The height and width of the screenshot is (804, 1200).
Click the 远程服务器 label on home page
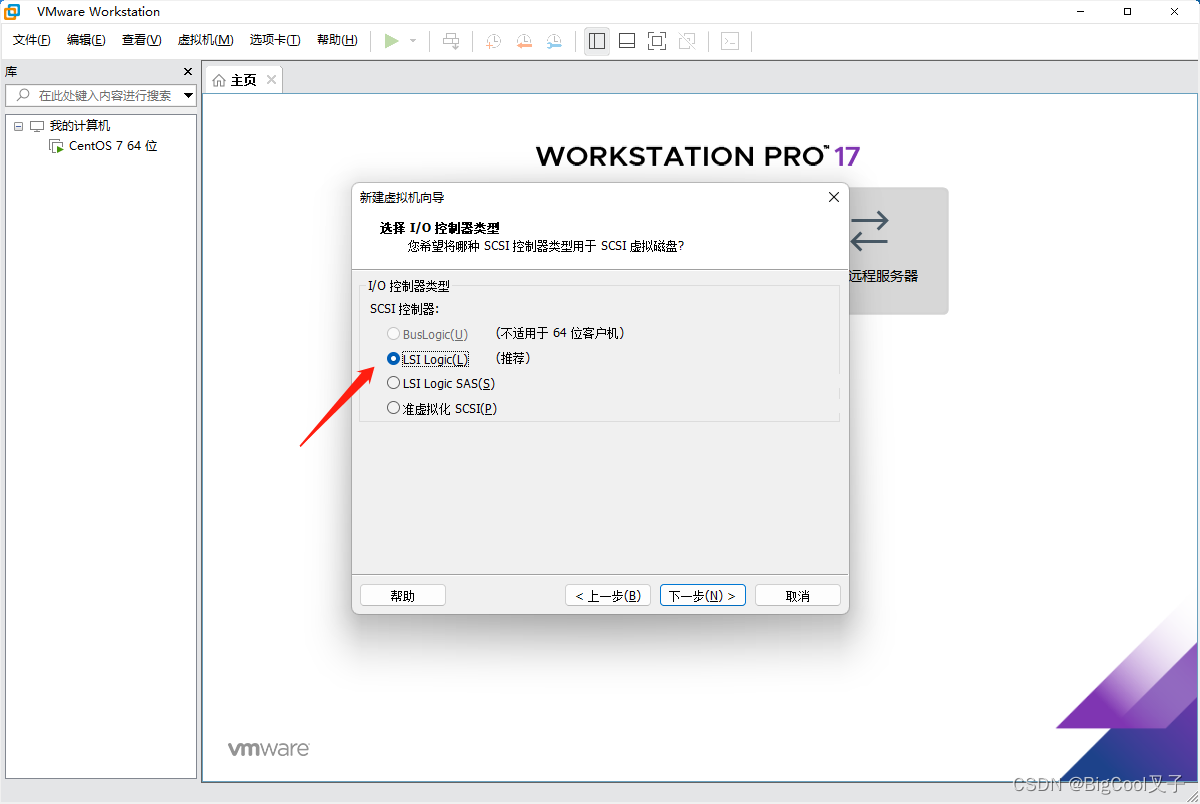pos(883,276)
